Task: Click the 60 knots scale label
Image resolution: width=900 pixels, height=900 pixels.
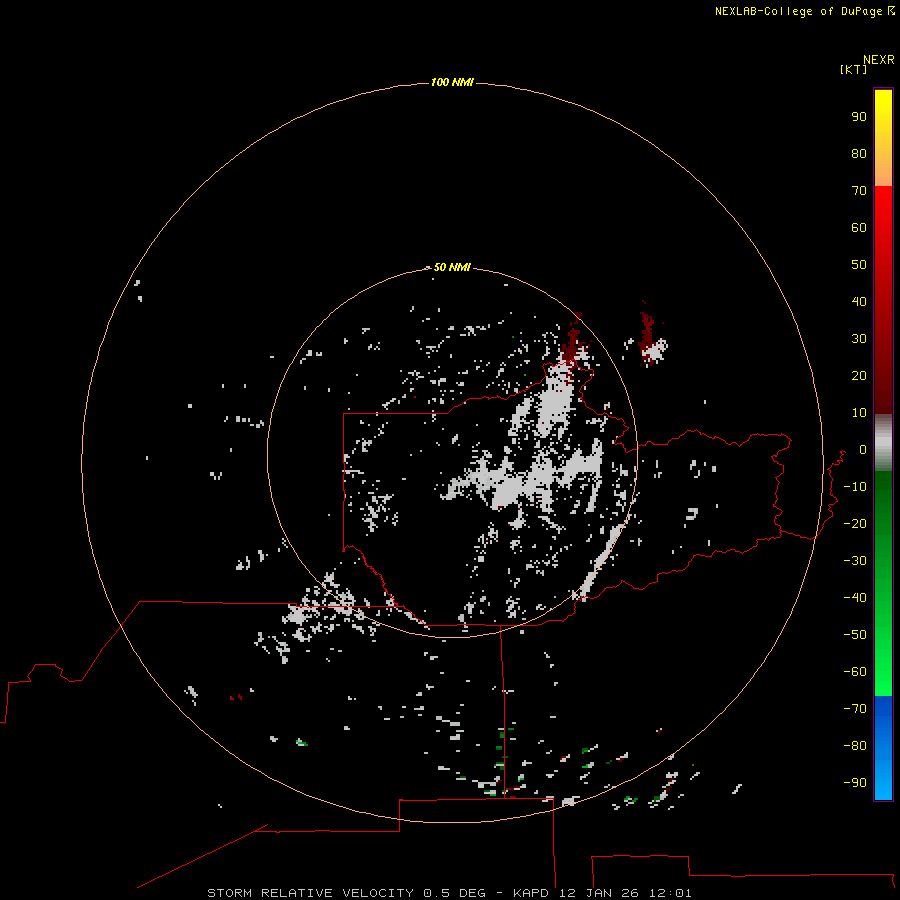Action: click(859, 227)
